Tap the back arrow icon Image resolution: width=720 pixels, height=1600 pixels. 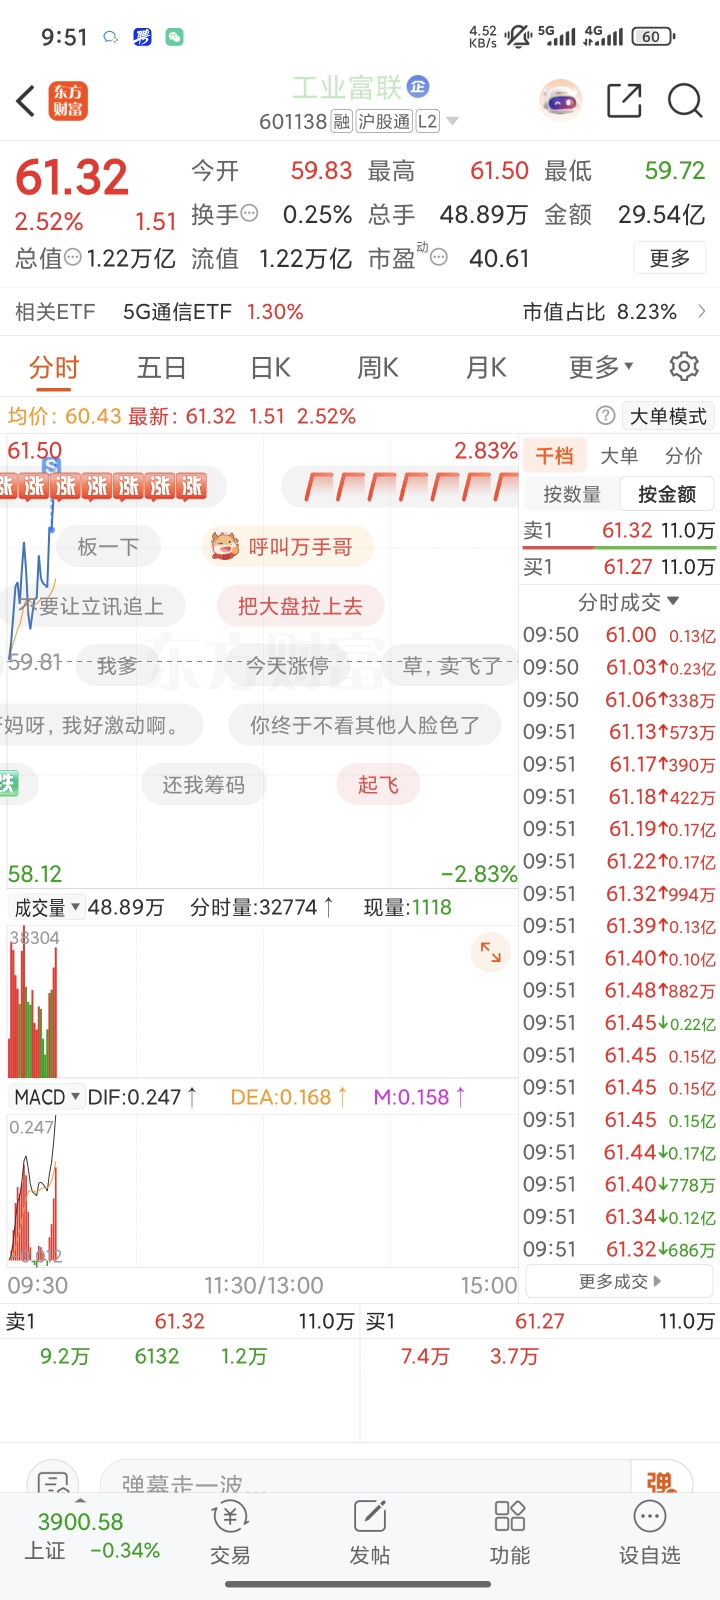(x=27, y=101)
